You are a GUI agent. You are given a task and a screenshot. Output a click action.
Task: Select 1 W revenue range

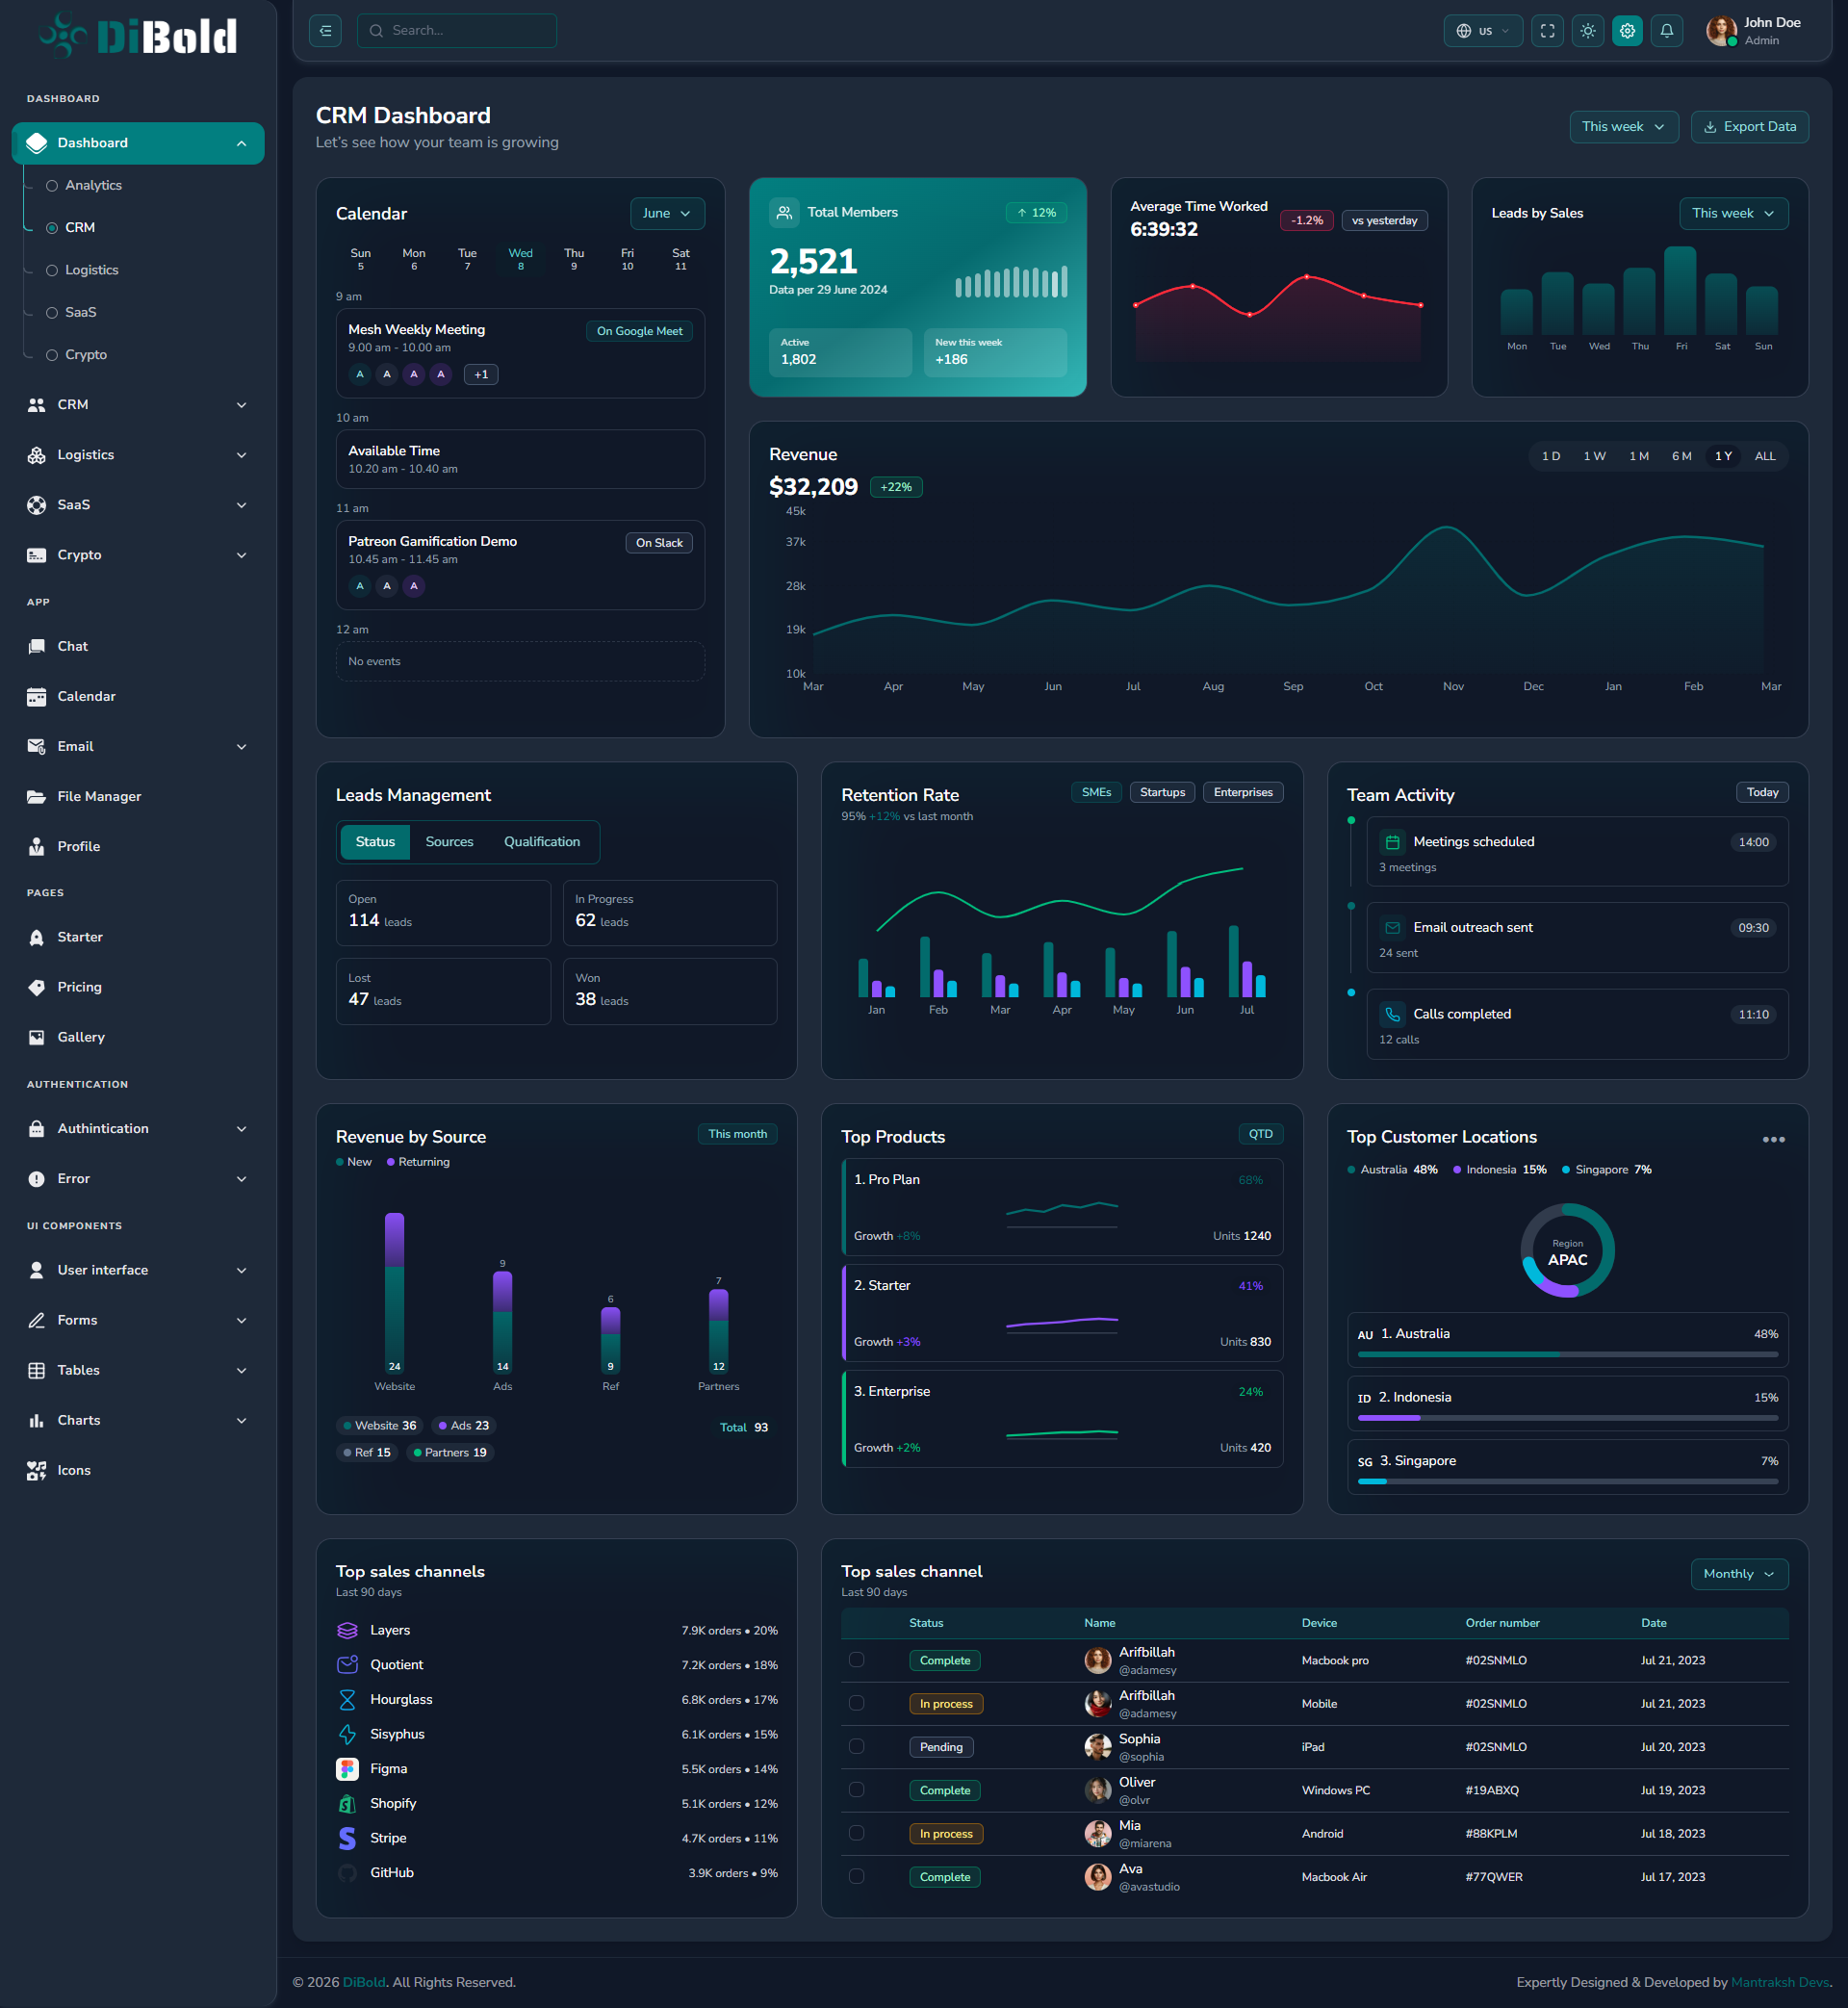pos(1594,456)
